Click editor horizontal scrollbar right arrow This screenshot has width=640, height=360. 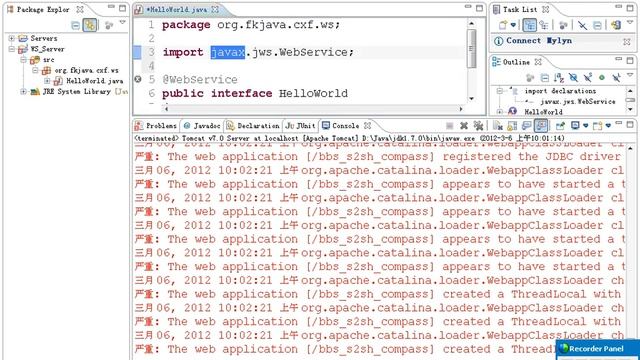pos(461,109)
